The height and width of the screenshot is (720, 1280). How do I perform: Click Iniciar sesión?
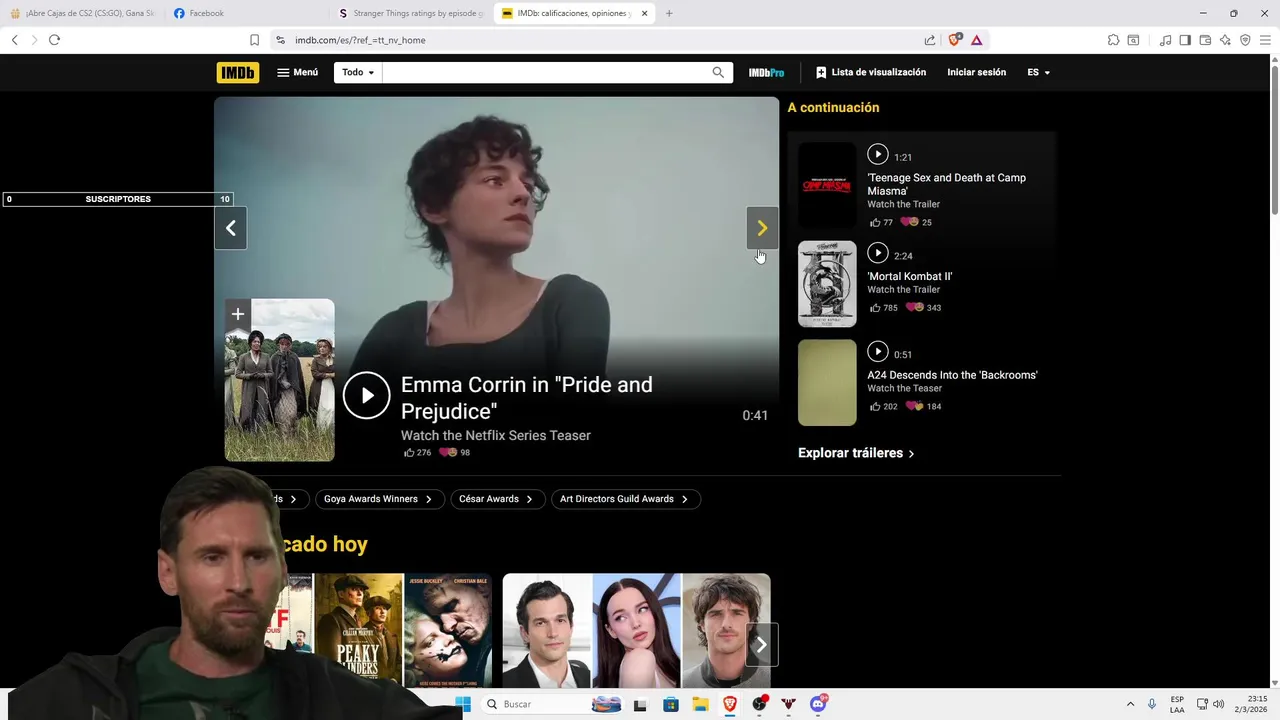coord(976,72)
